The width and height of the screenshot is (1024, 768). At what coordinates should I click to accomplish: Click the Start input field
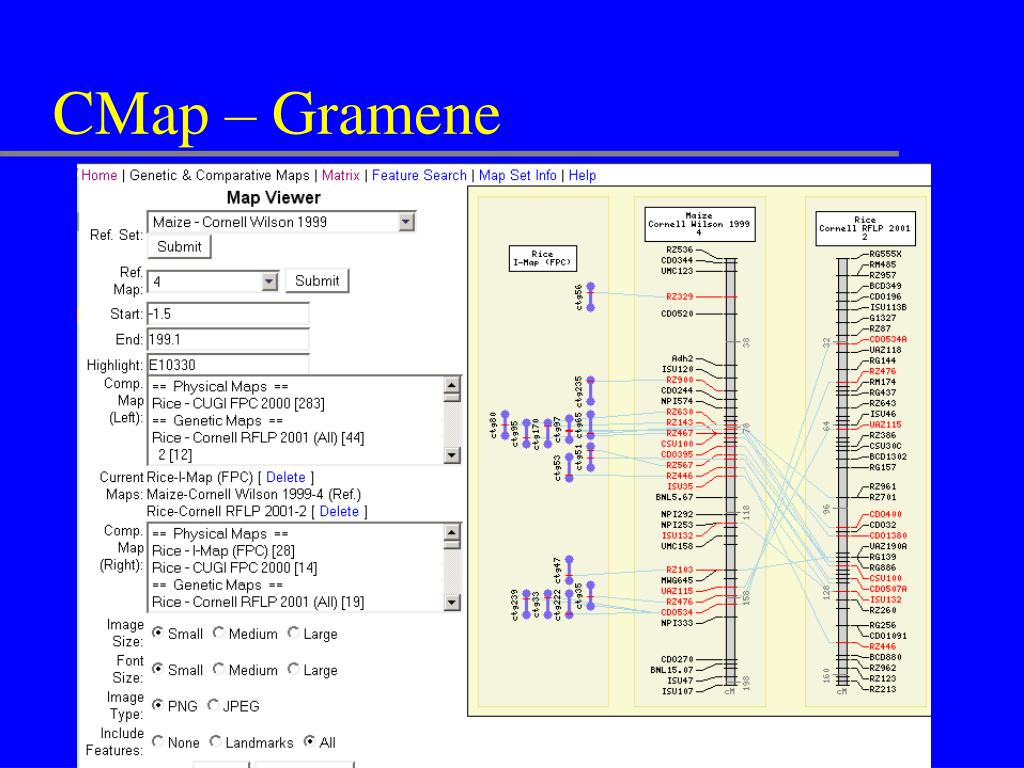pyautogui.click(x=228, y=314)
